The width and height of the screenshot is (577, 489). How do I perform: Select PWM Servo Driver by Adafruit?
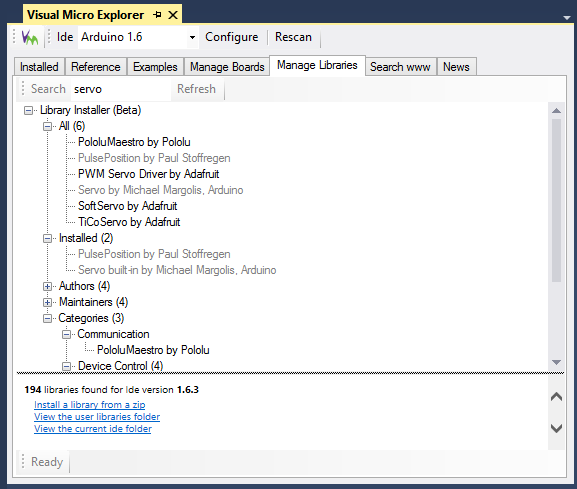pos(149,174)
